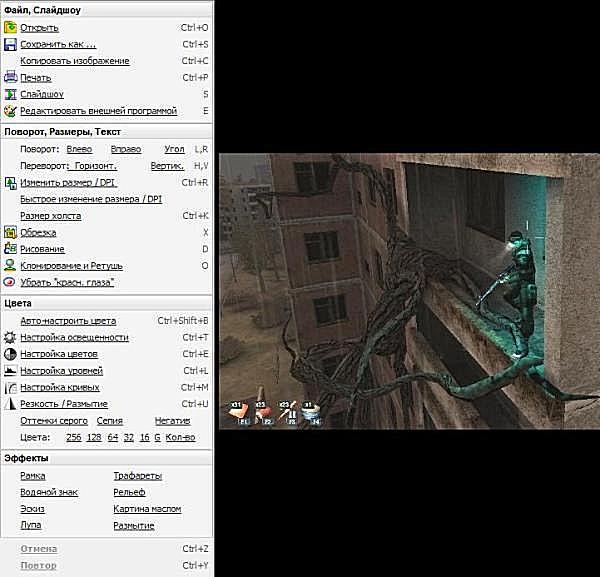Viewport: 600px width, 577px height.
Task: Apply the Картина маслом effect
Action: click(x=147, y=509)
